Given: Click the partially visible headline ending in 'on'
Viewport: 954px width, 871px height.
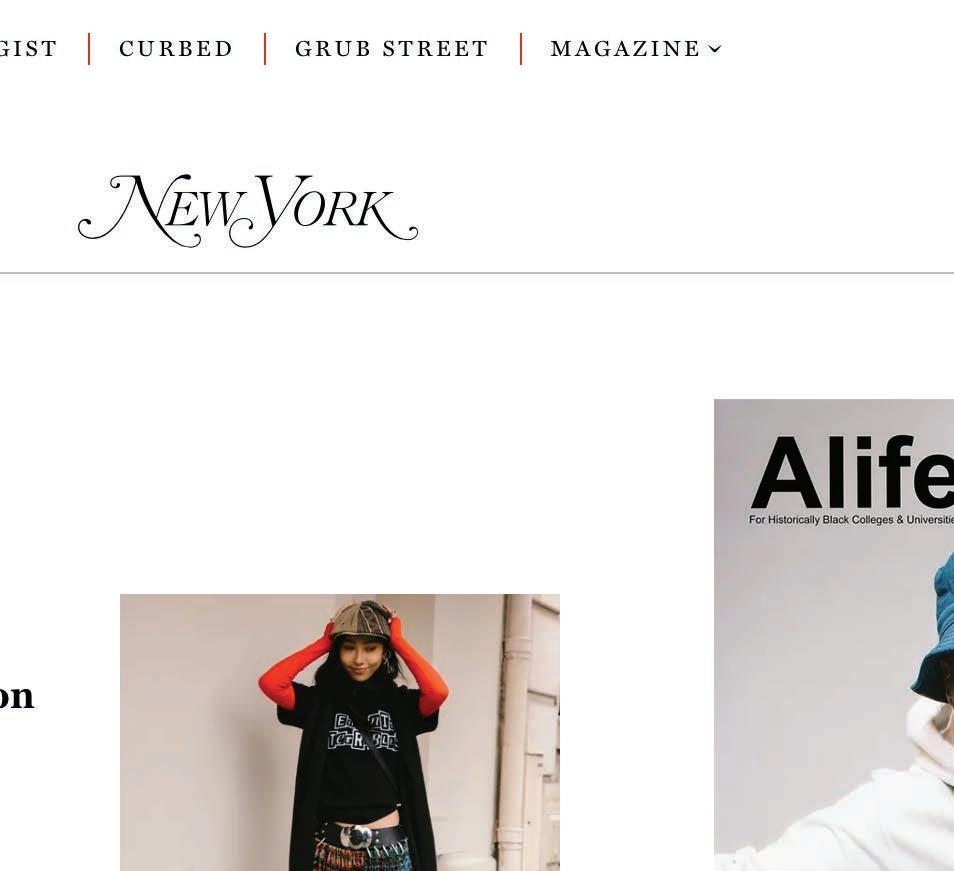Looking at the screenshot, I should [x=16, y=697].
